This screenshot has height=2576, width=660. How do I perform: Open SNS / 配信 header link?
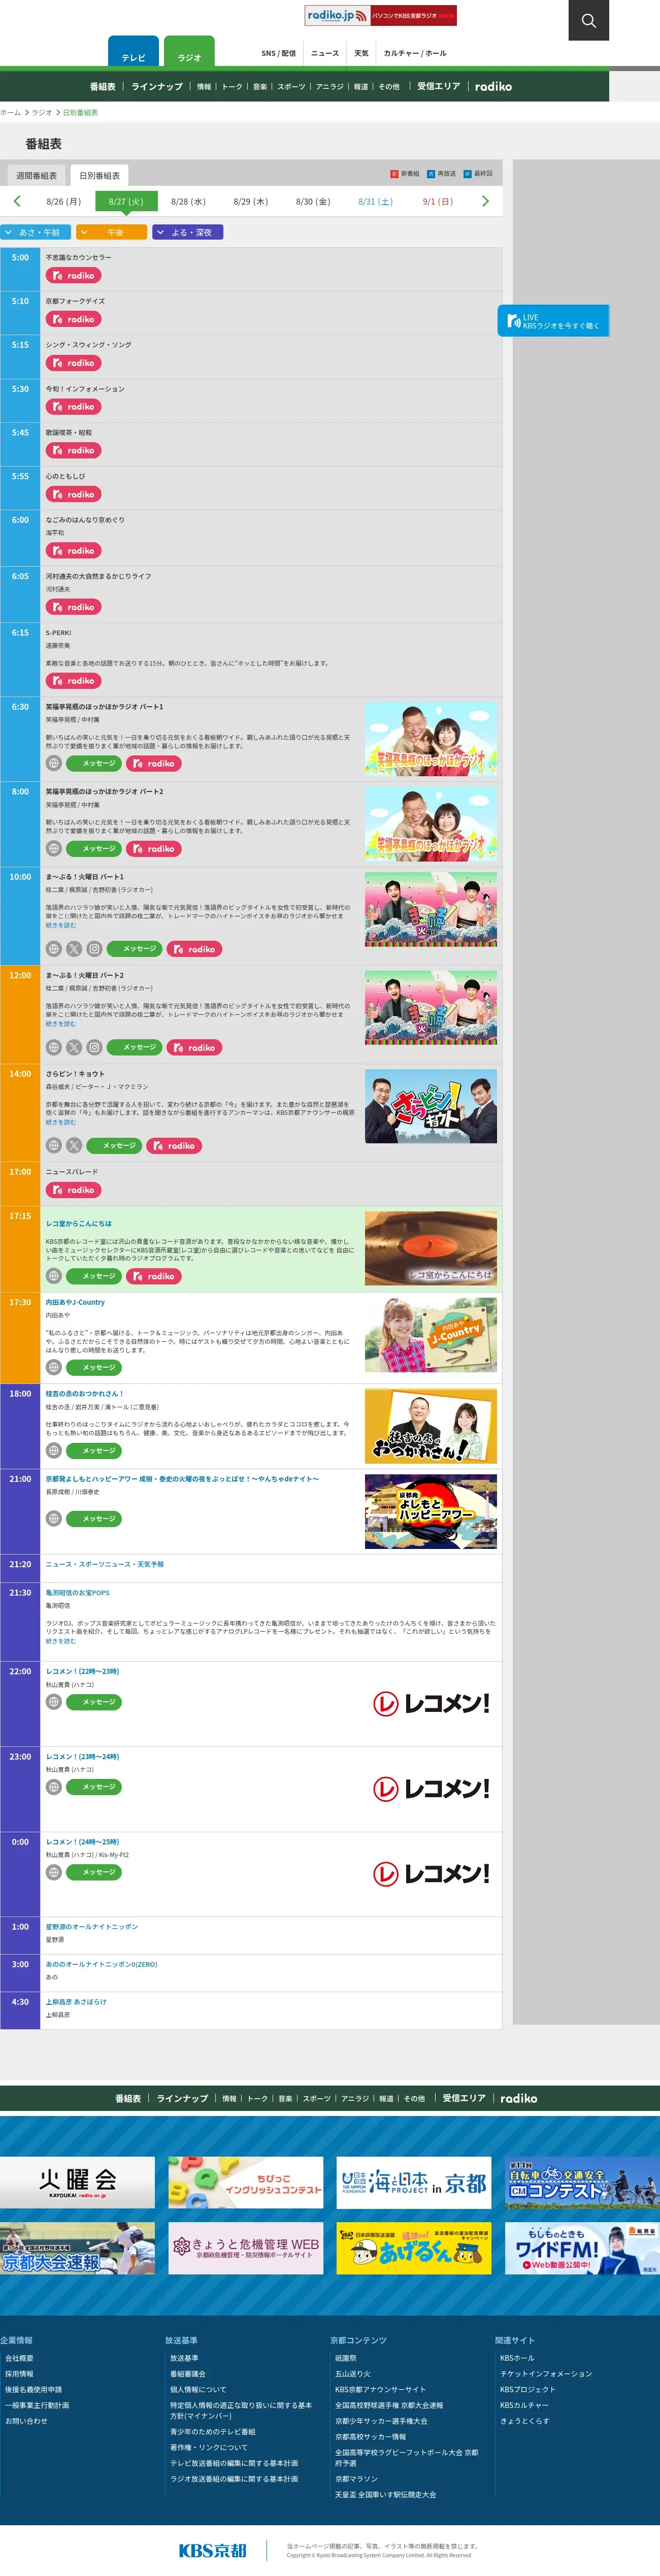[x=279, y=54]
